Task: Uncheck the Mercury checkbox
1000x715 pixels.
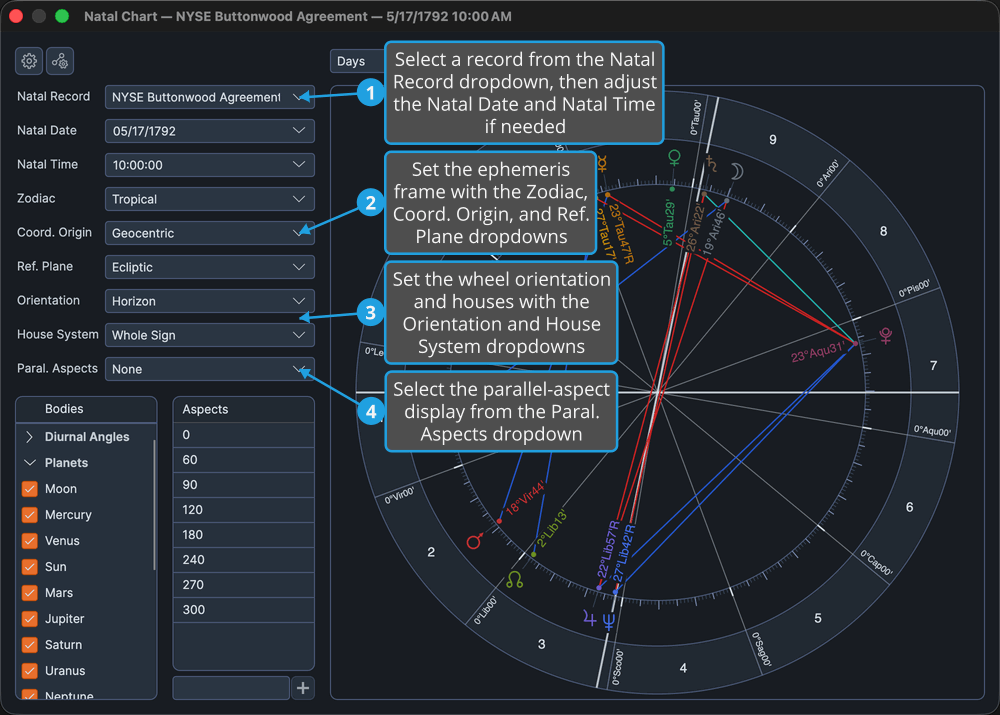Action: pos(29,515)
